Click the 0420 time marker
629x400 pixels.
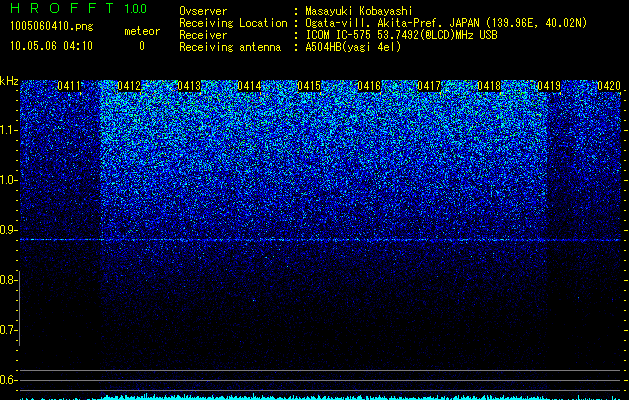pos(609,86)
